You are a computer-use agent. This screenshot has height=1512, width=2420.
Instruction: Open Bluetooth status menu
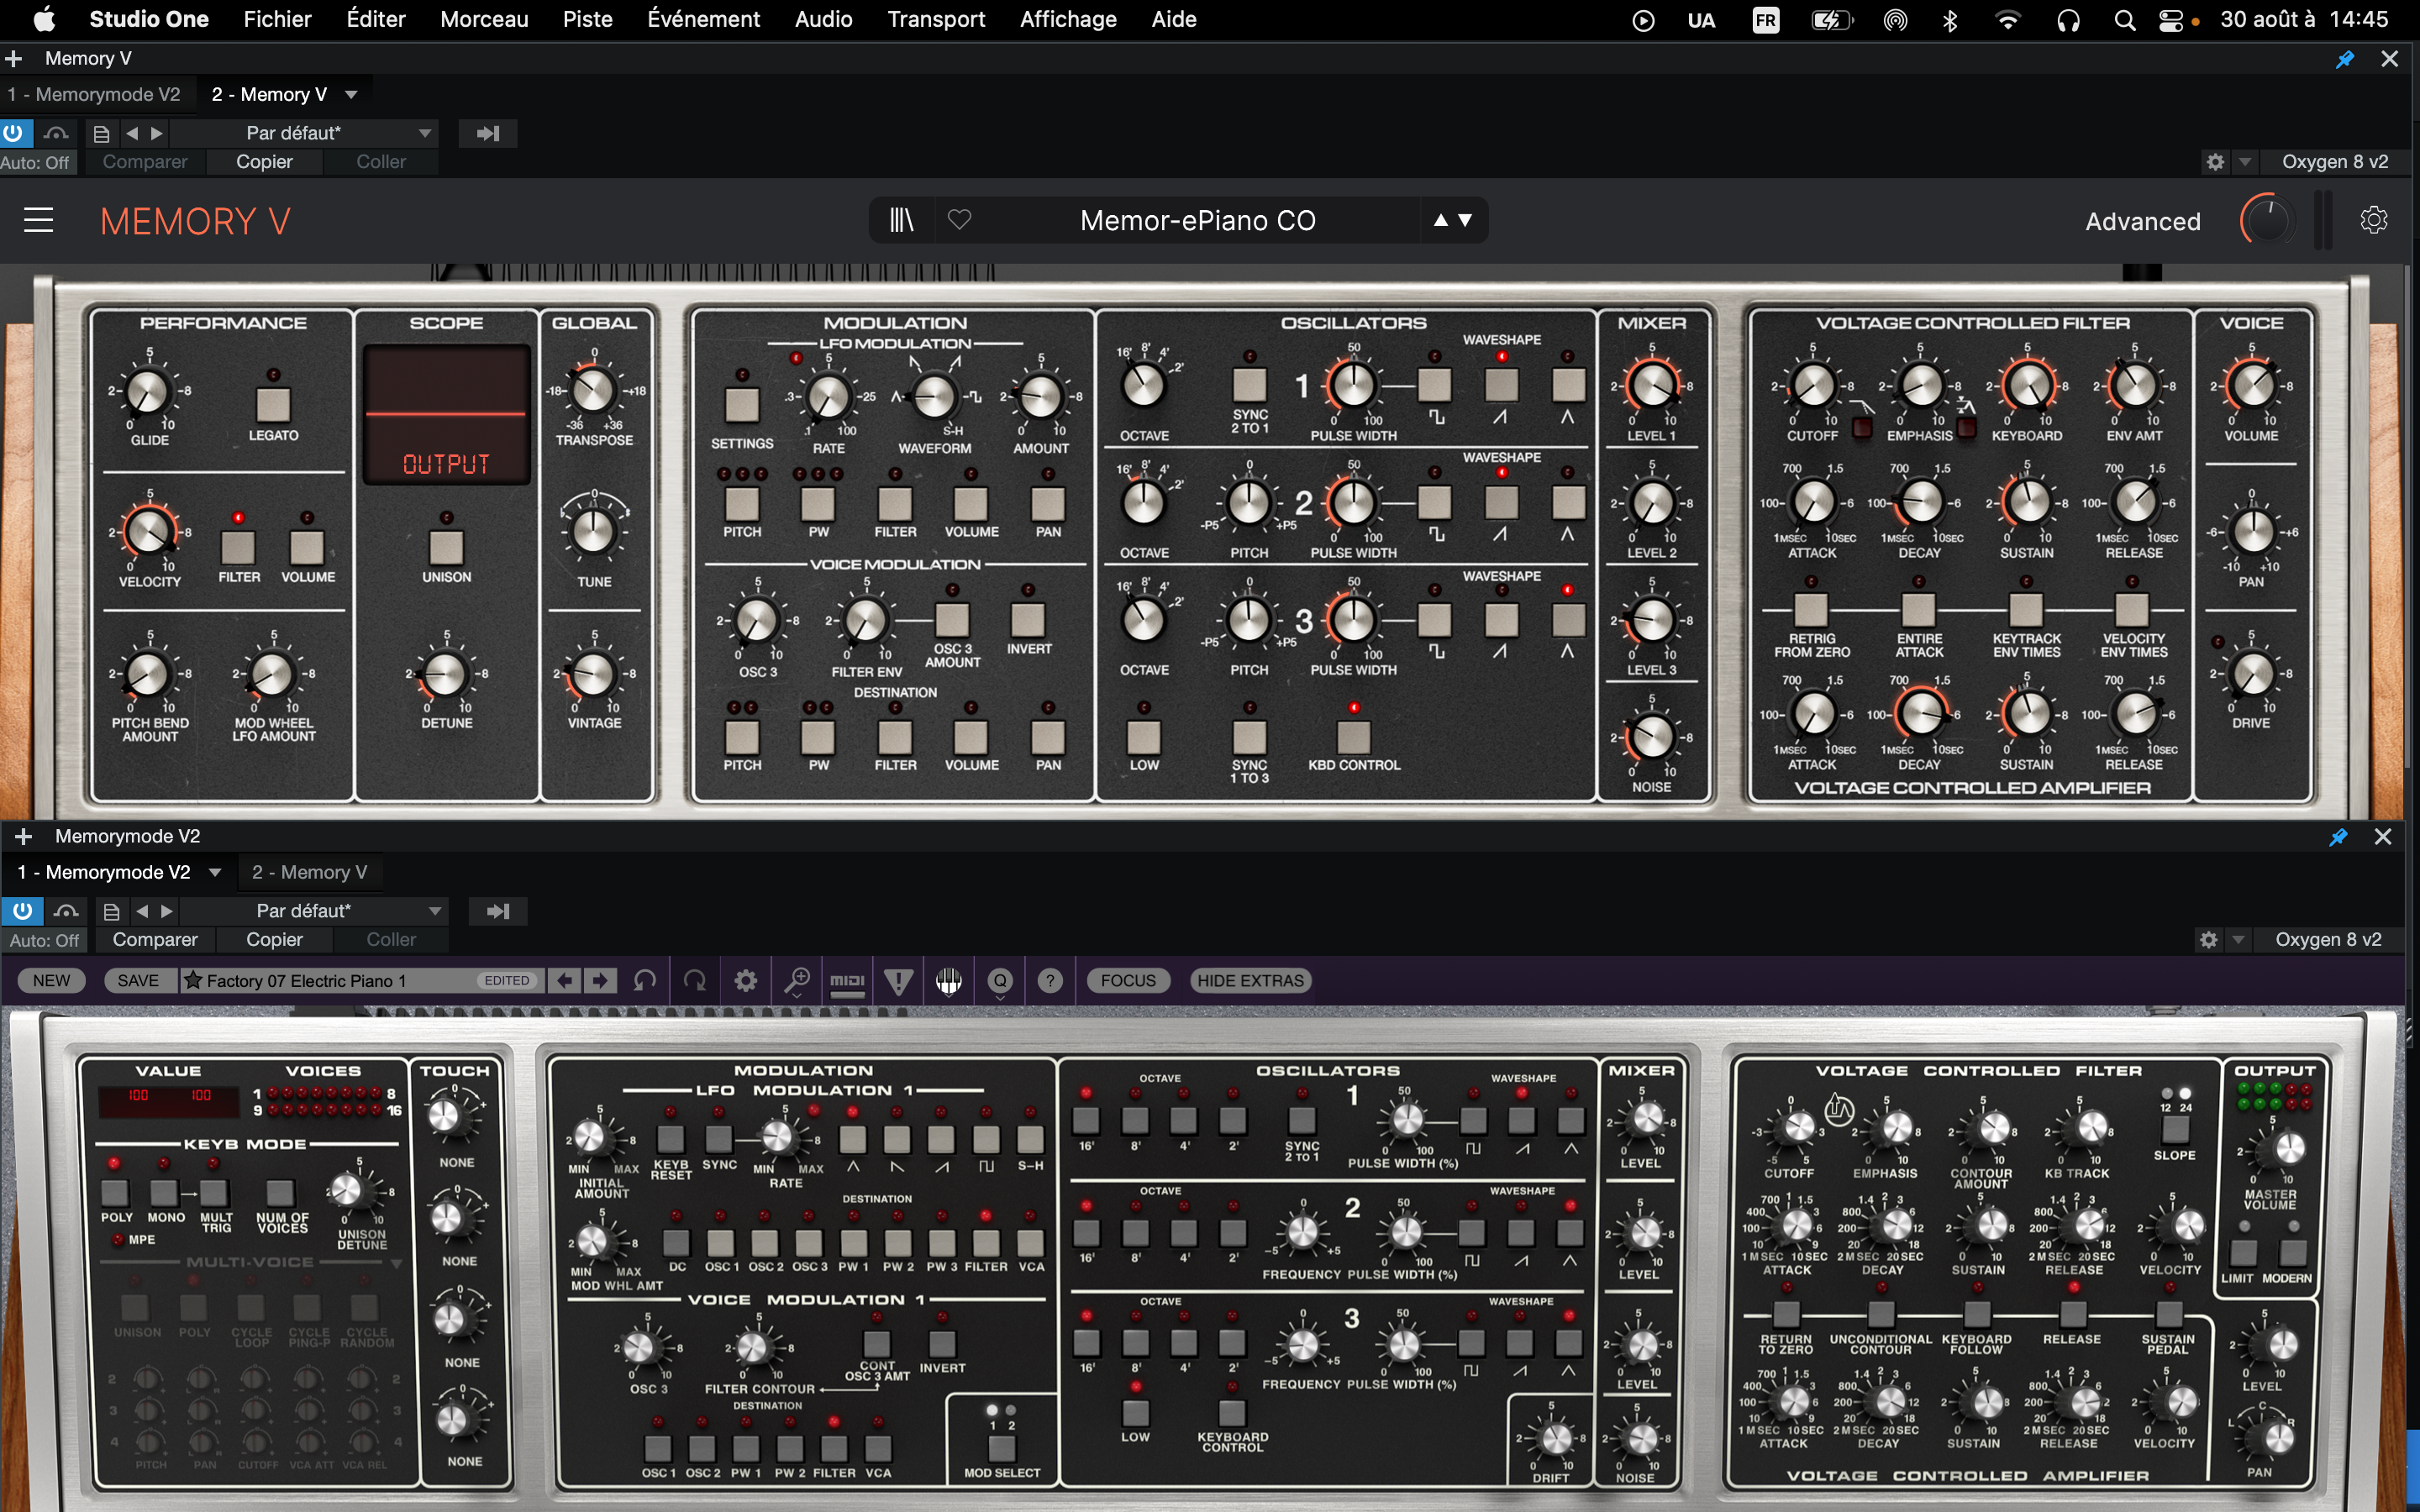click(x=1950, y=20)
